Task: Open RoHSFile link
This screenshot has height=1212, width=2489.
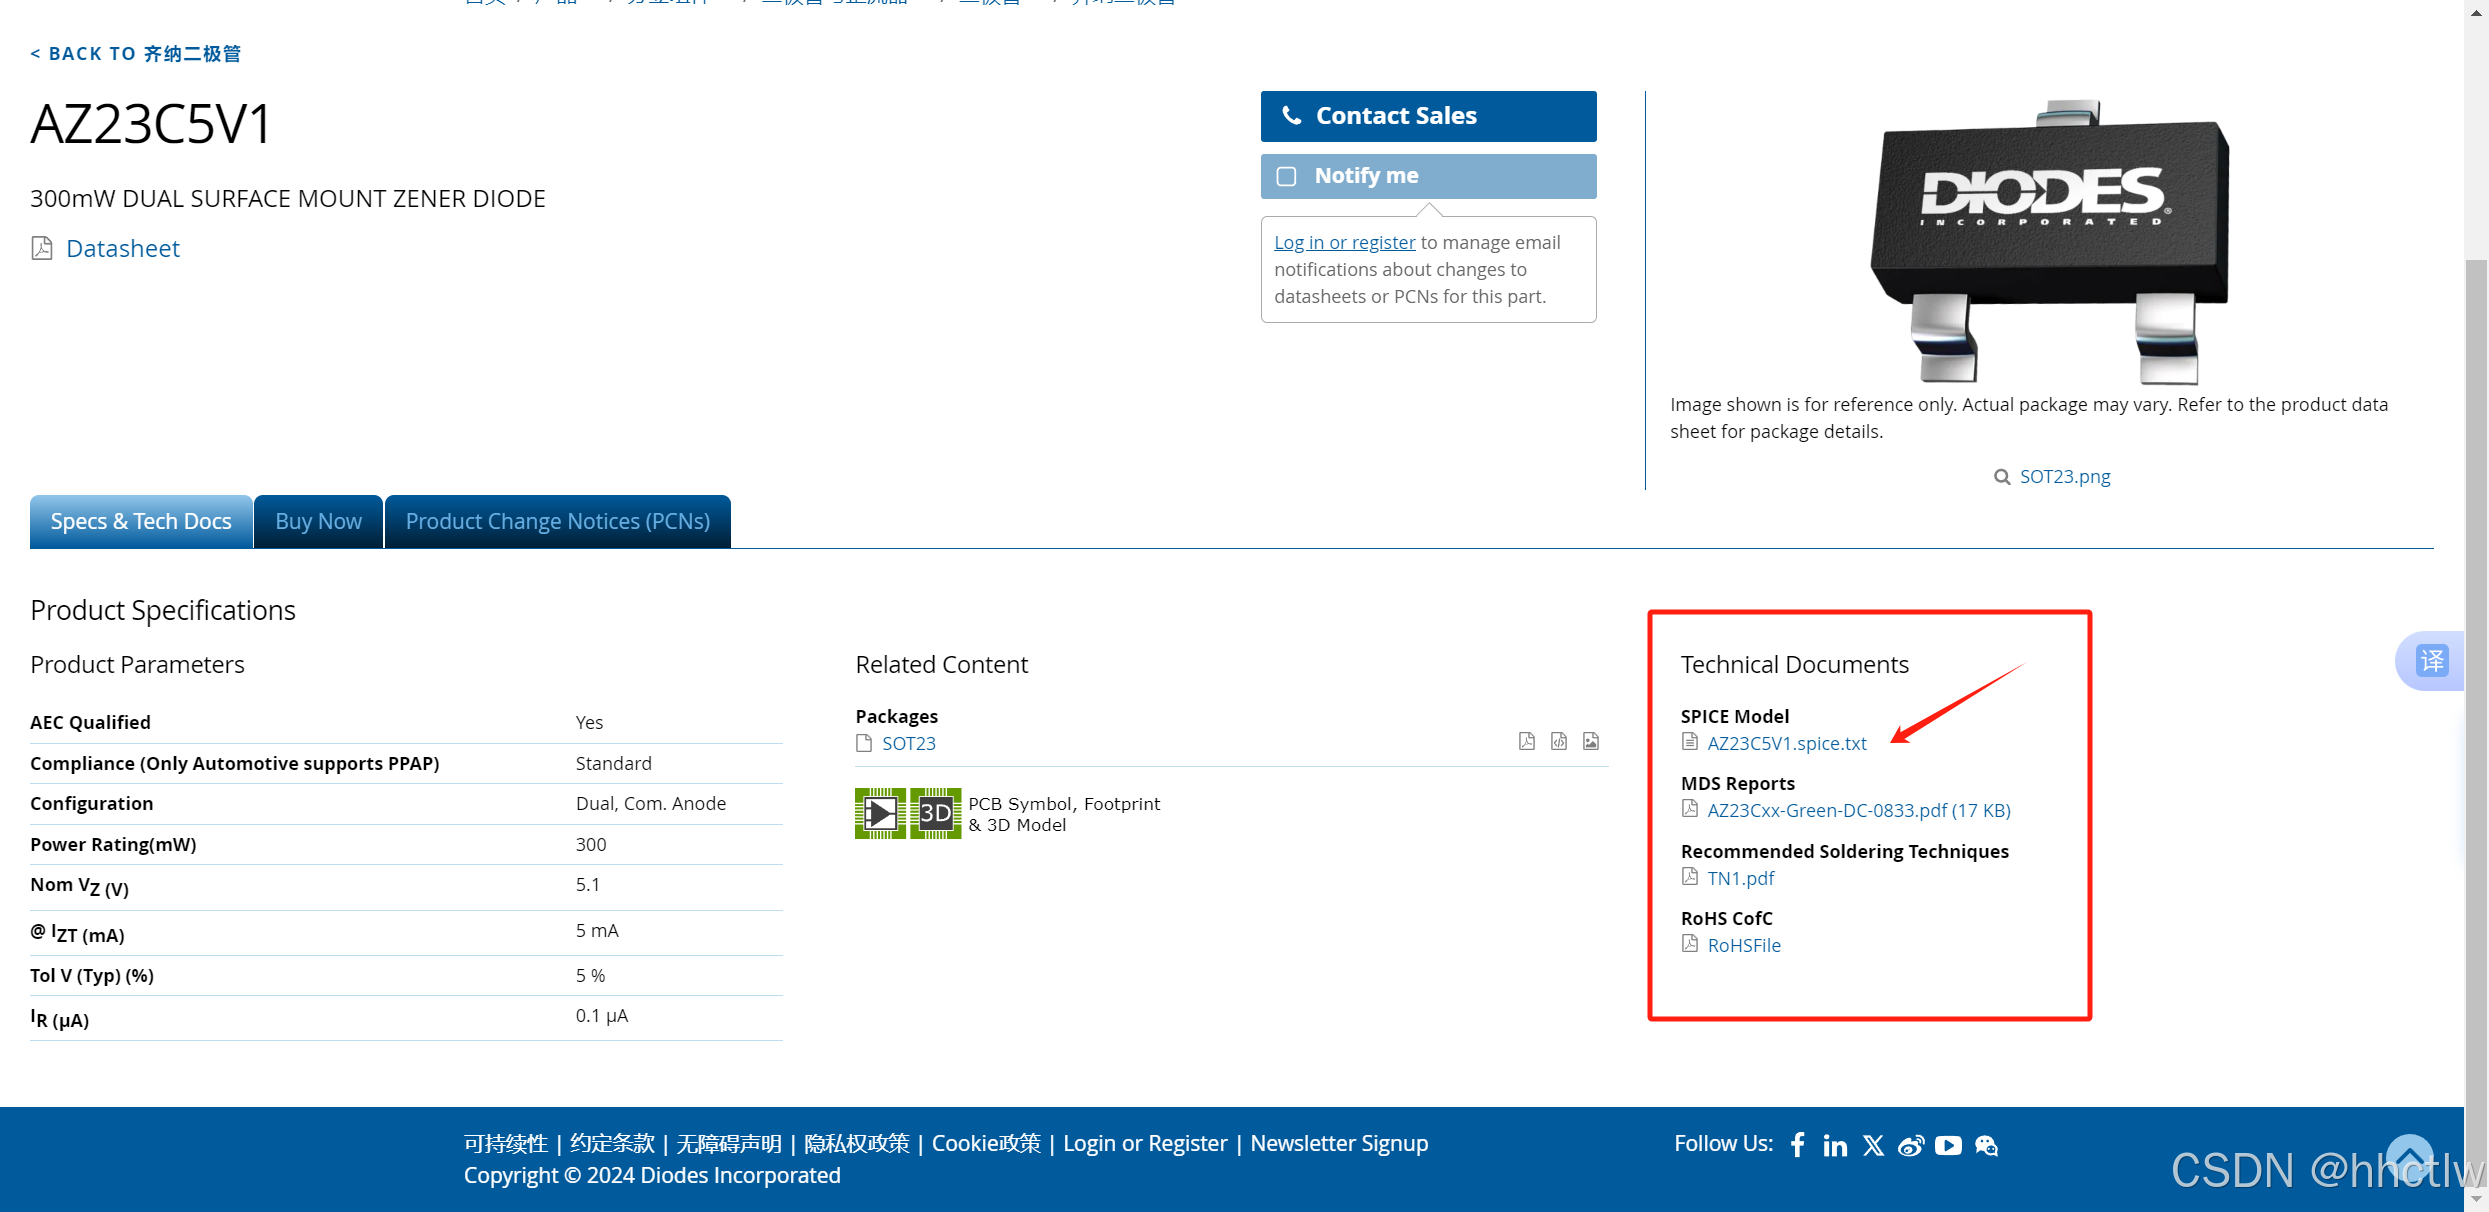Action: (x=1744, y=945)
